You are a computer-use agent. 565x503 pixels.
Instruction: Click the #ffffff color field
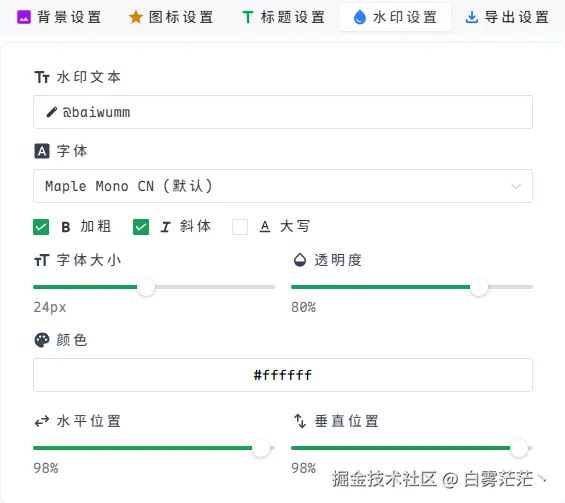pos(283,375)
